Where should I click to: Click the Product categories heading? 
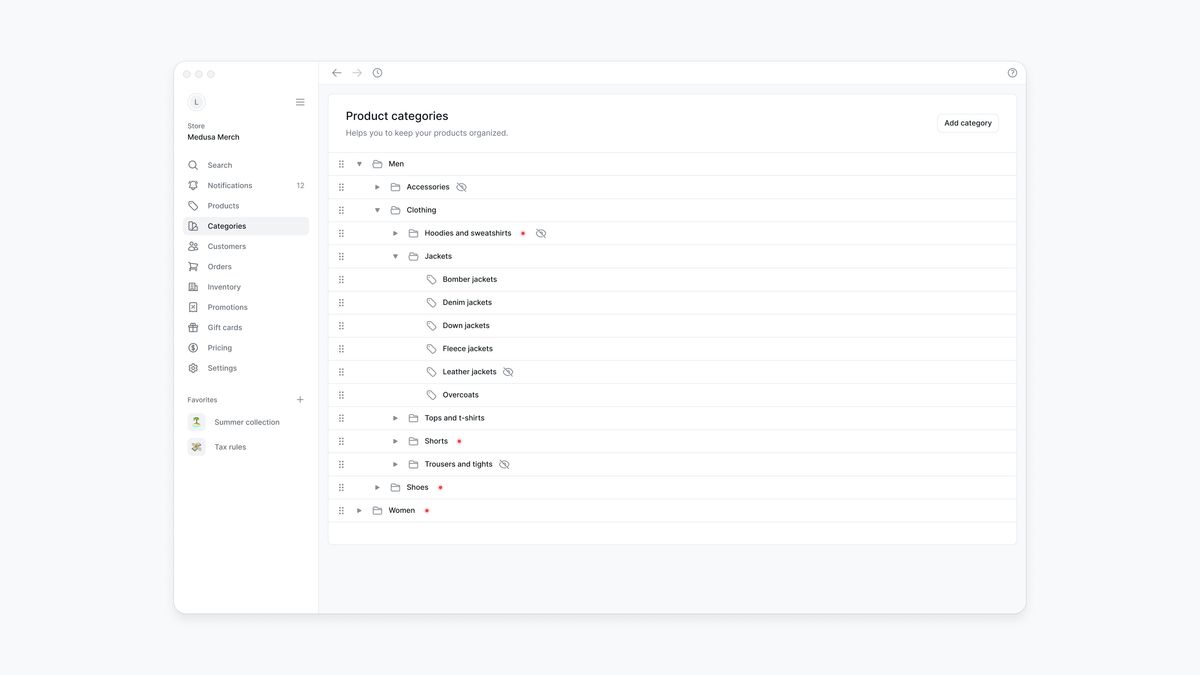(397, 116)
